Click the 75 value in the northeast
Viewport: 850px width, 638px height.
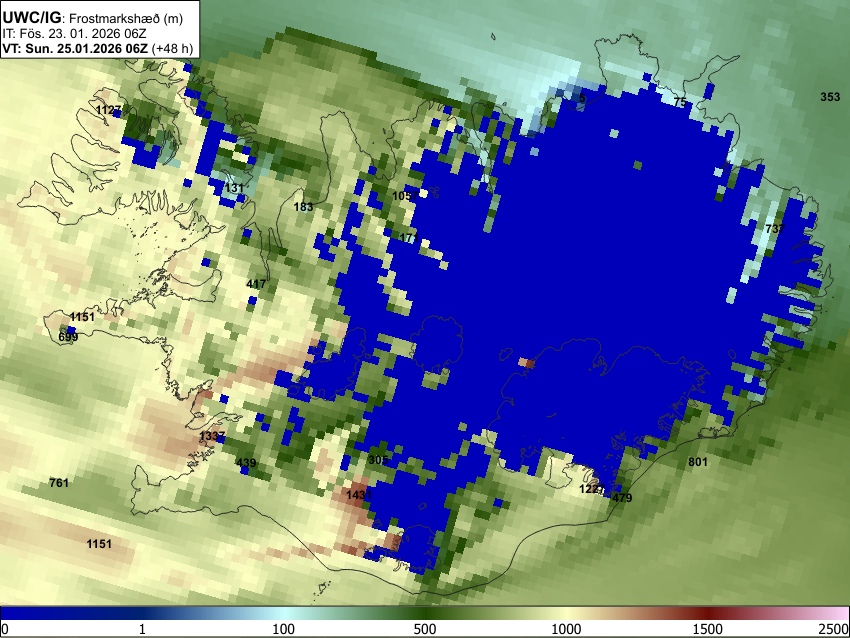tap(680, 102)
